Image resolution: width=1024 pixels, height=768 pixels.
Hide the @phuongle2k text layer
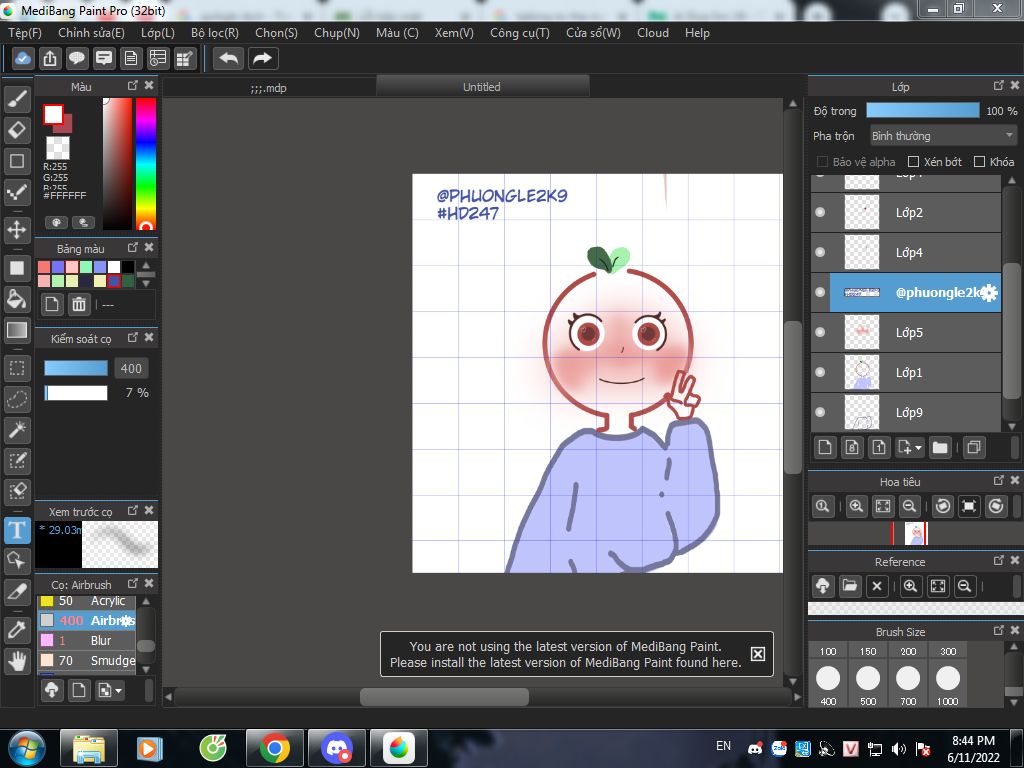(x=820, y=292)
